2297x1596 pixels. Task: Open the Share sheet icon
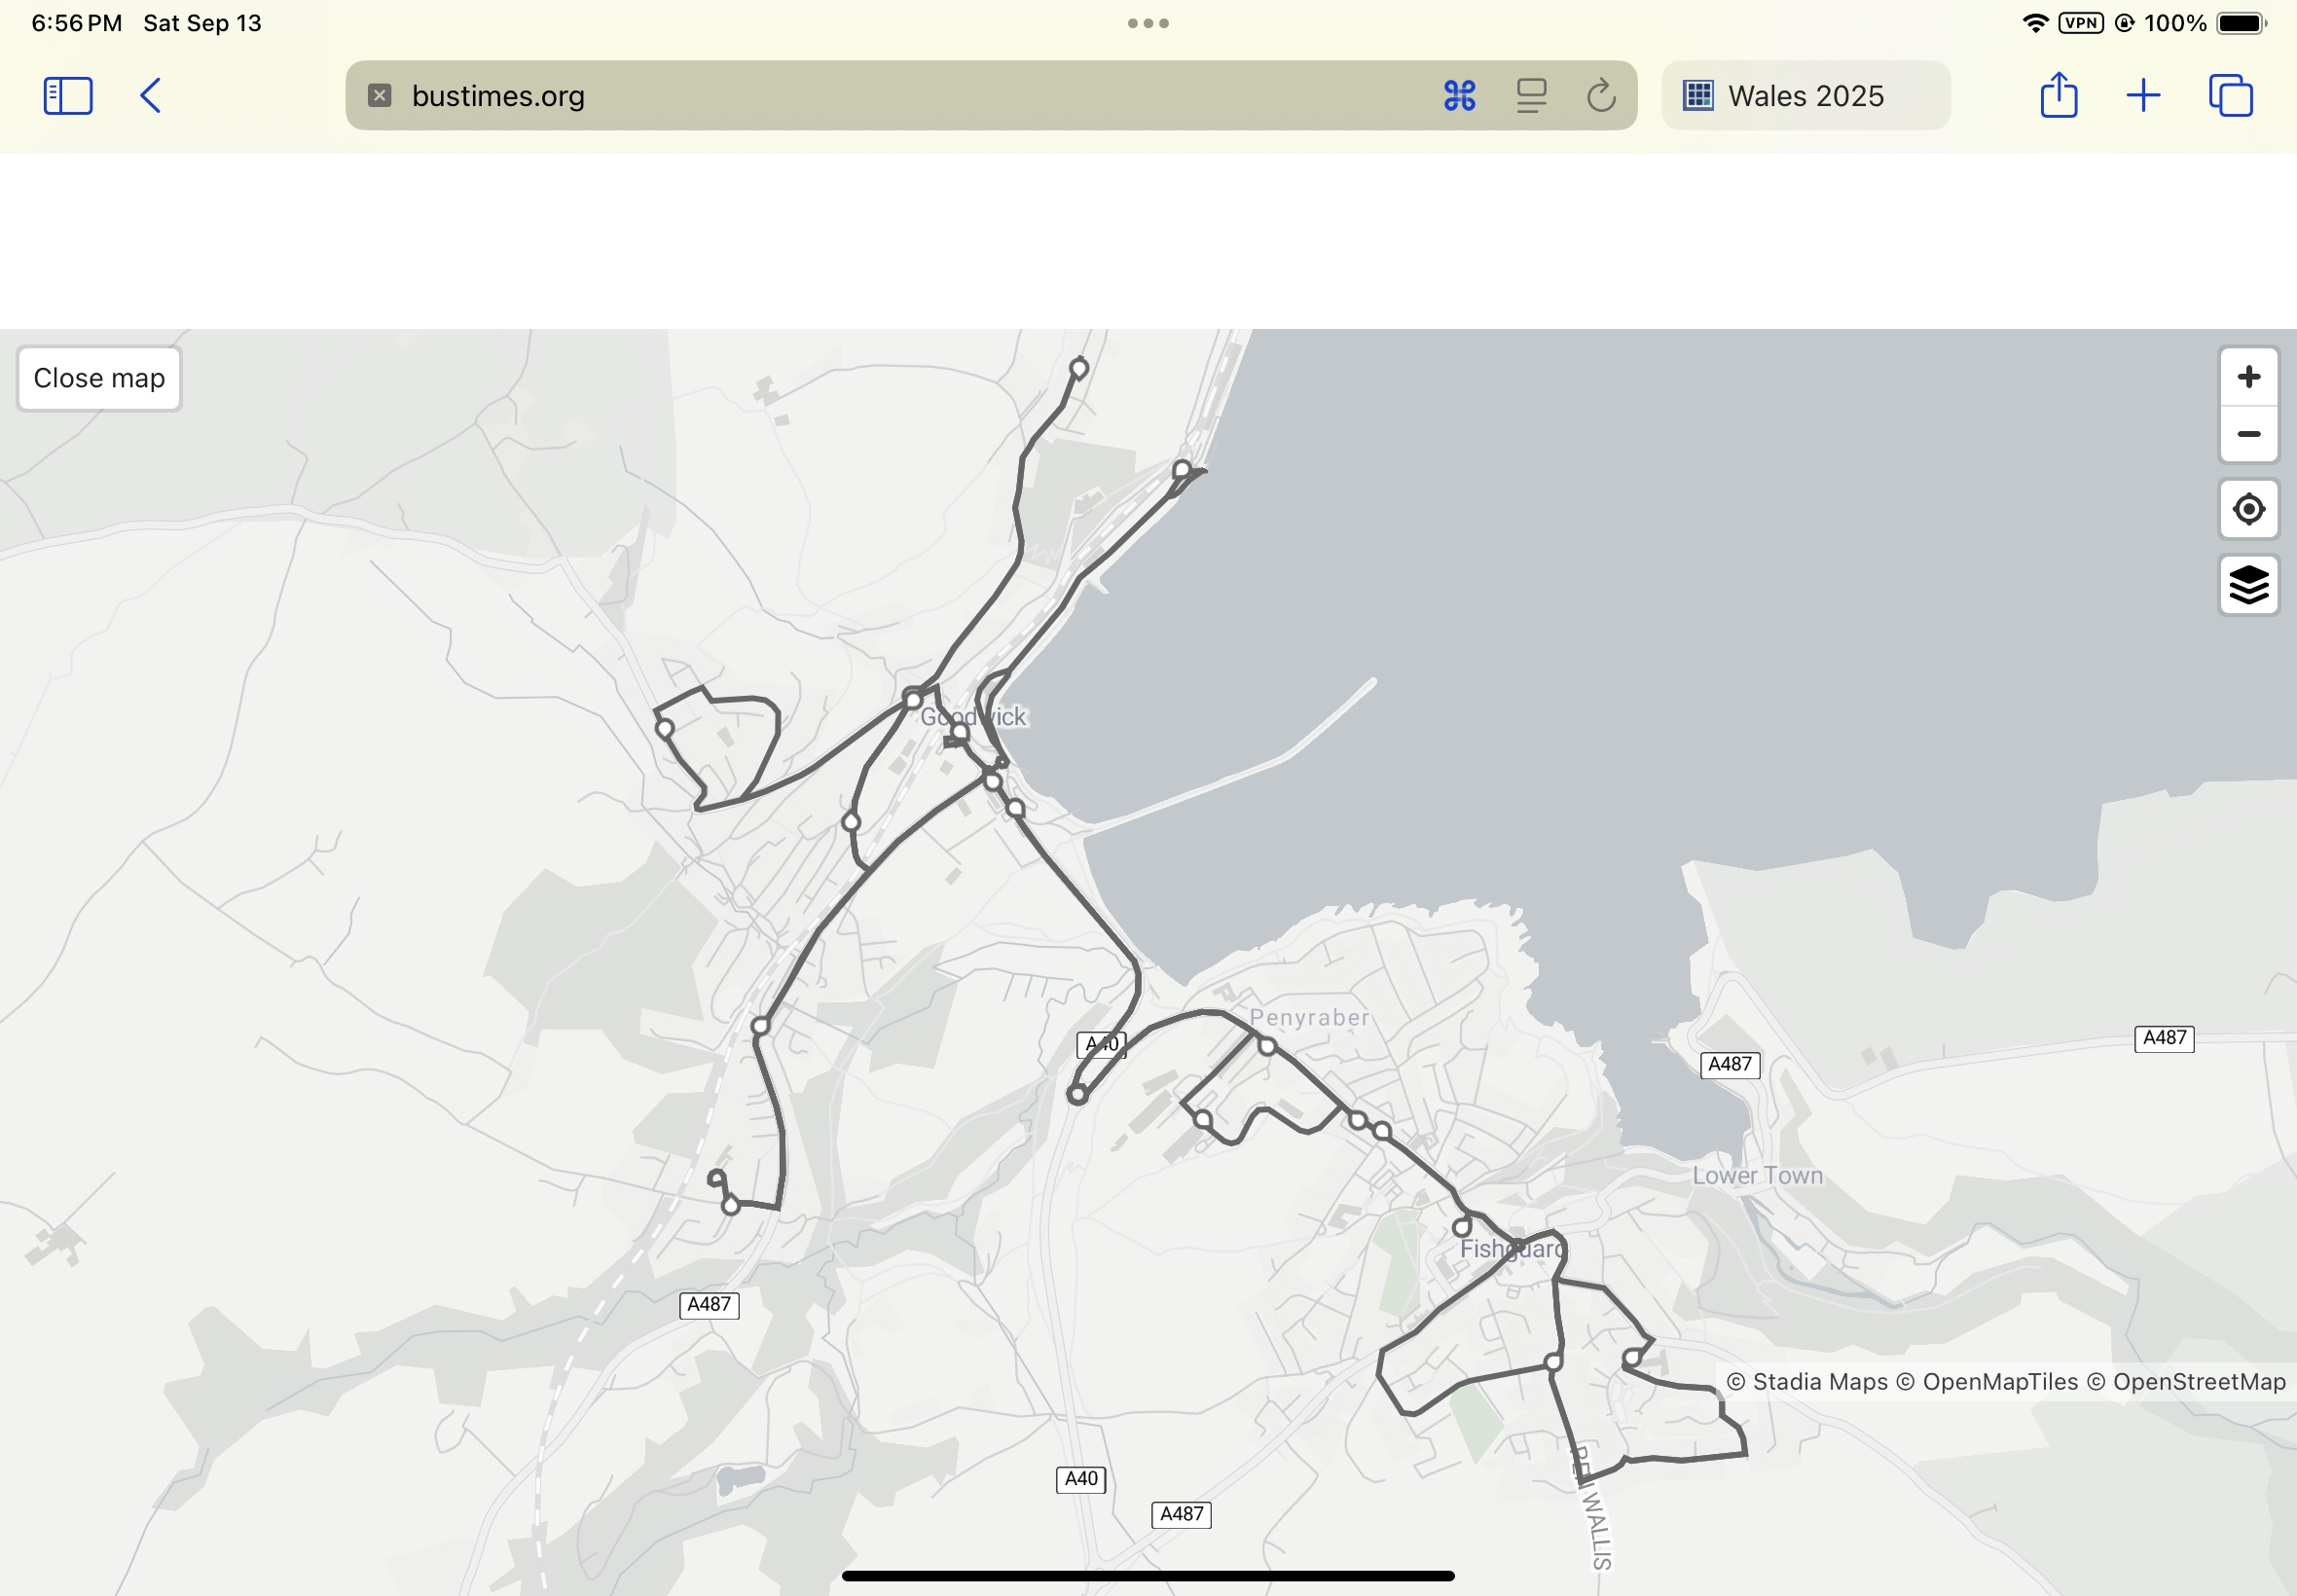pyautogui.click(x=2058, y=96)
